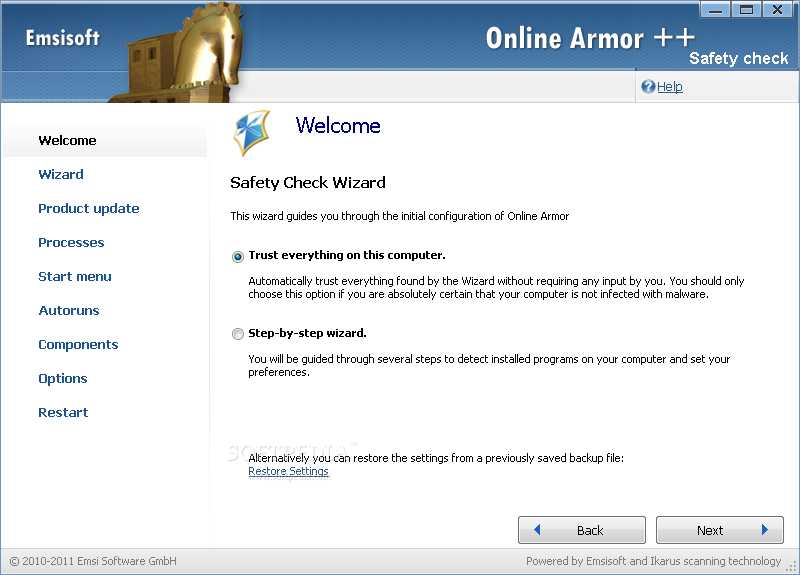
Task: Open the Components sidebar step
Action: click(x=78, y=345)
